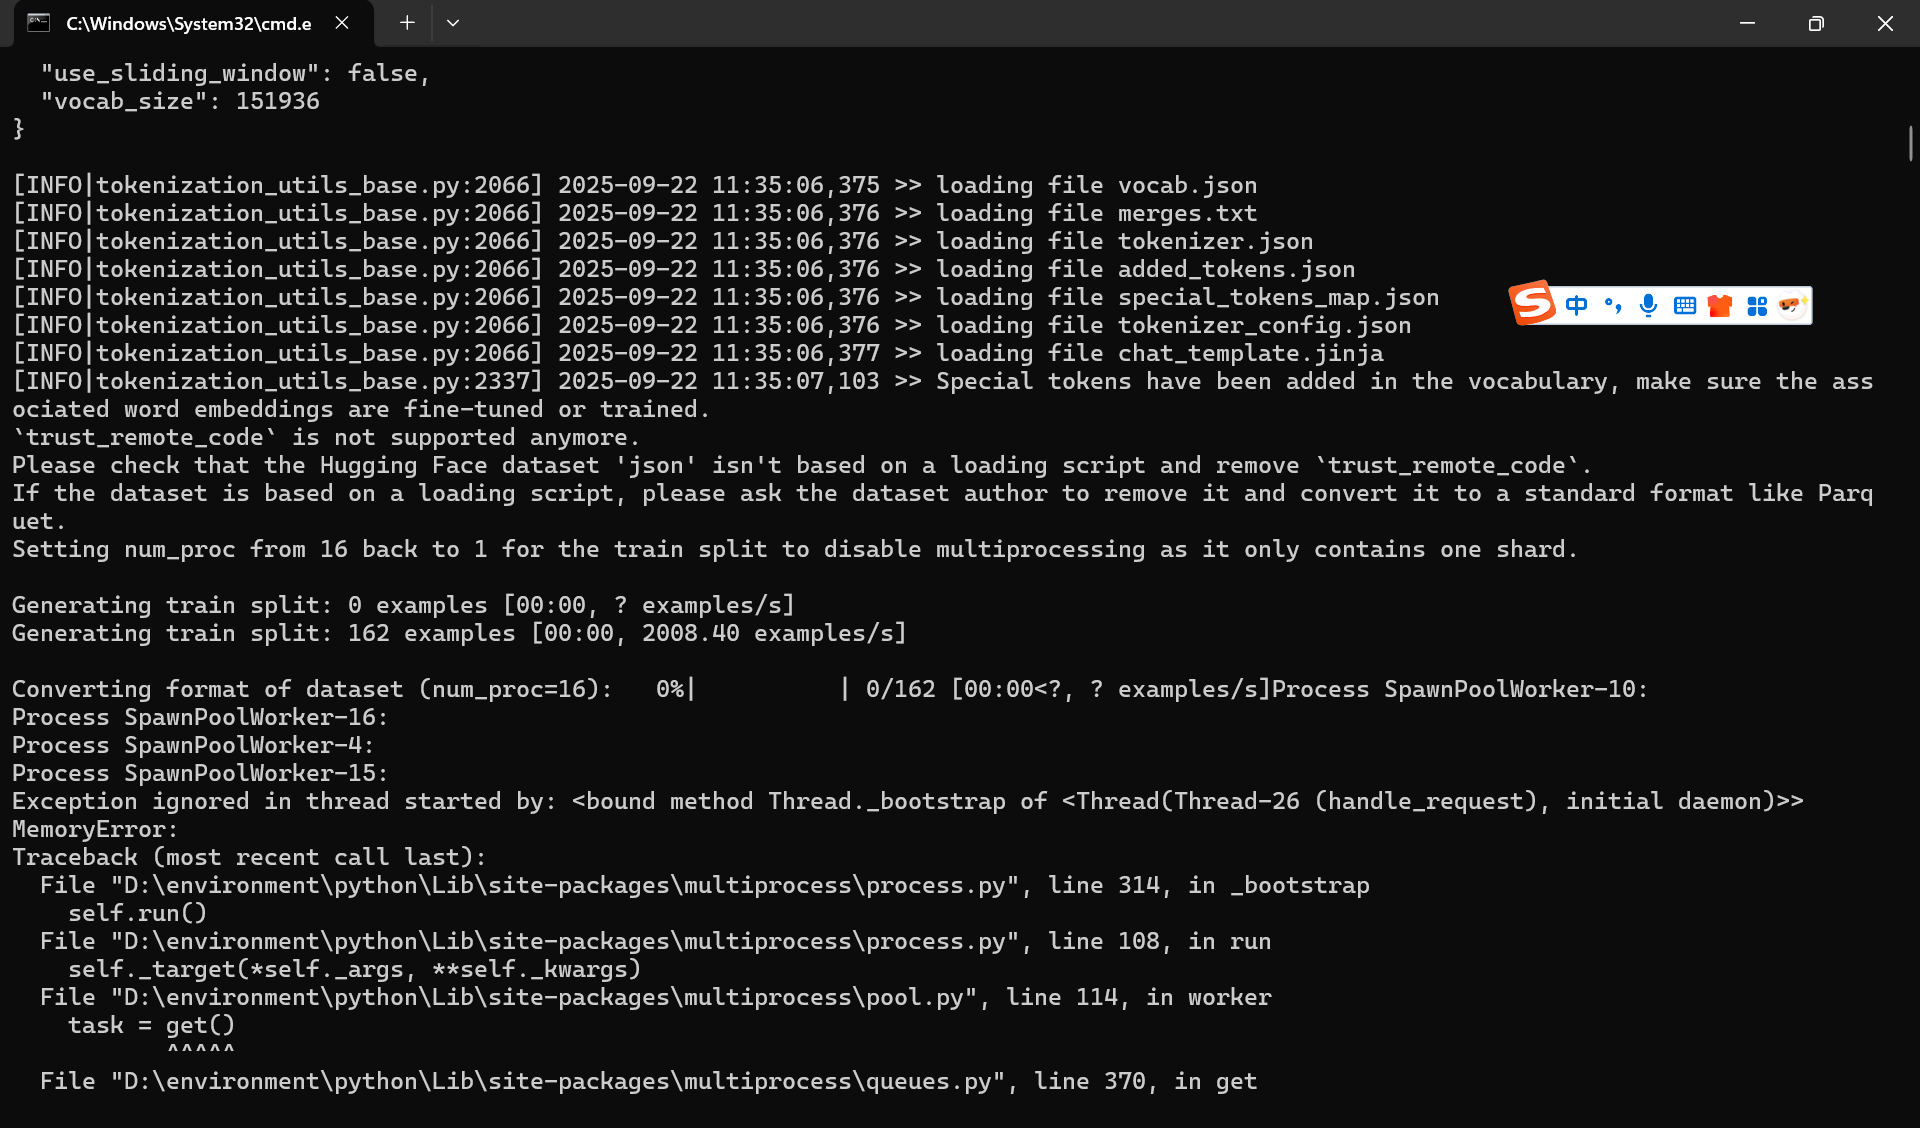Click the 'Converting format of dataset' progress line

[310, 690]
